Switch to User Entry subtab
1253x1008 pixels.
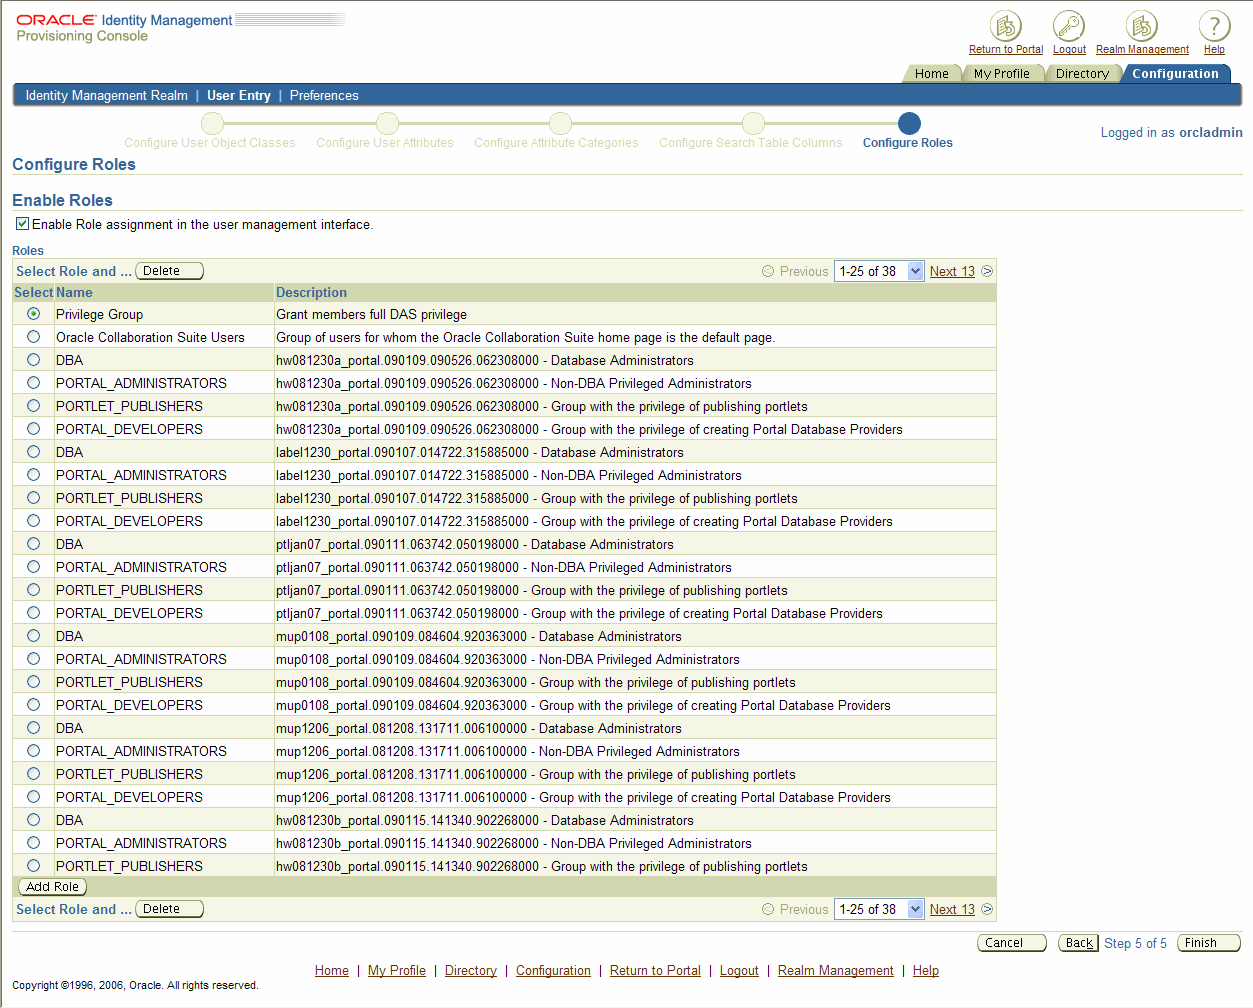[x=239, y=96]
